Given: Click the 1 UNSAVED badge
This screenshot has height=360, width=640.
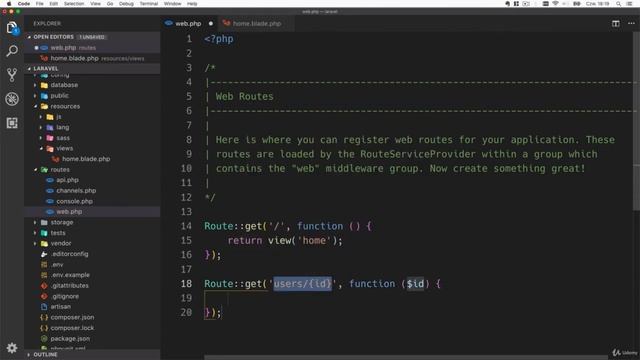Looking at the screenshot, I should pyautogui.click(x=92, y=37).
